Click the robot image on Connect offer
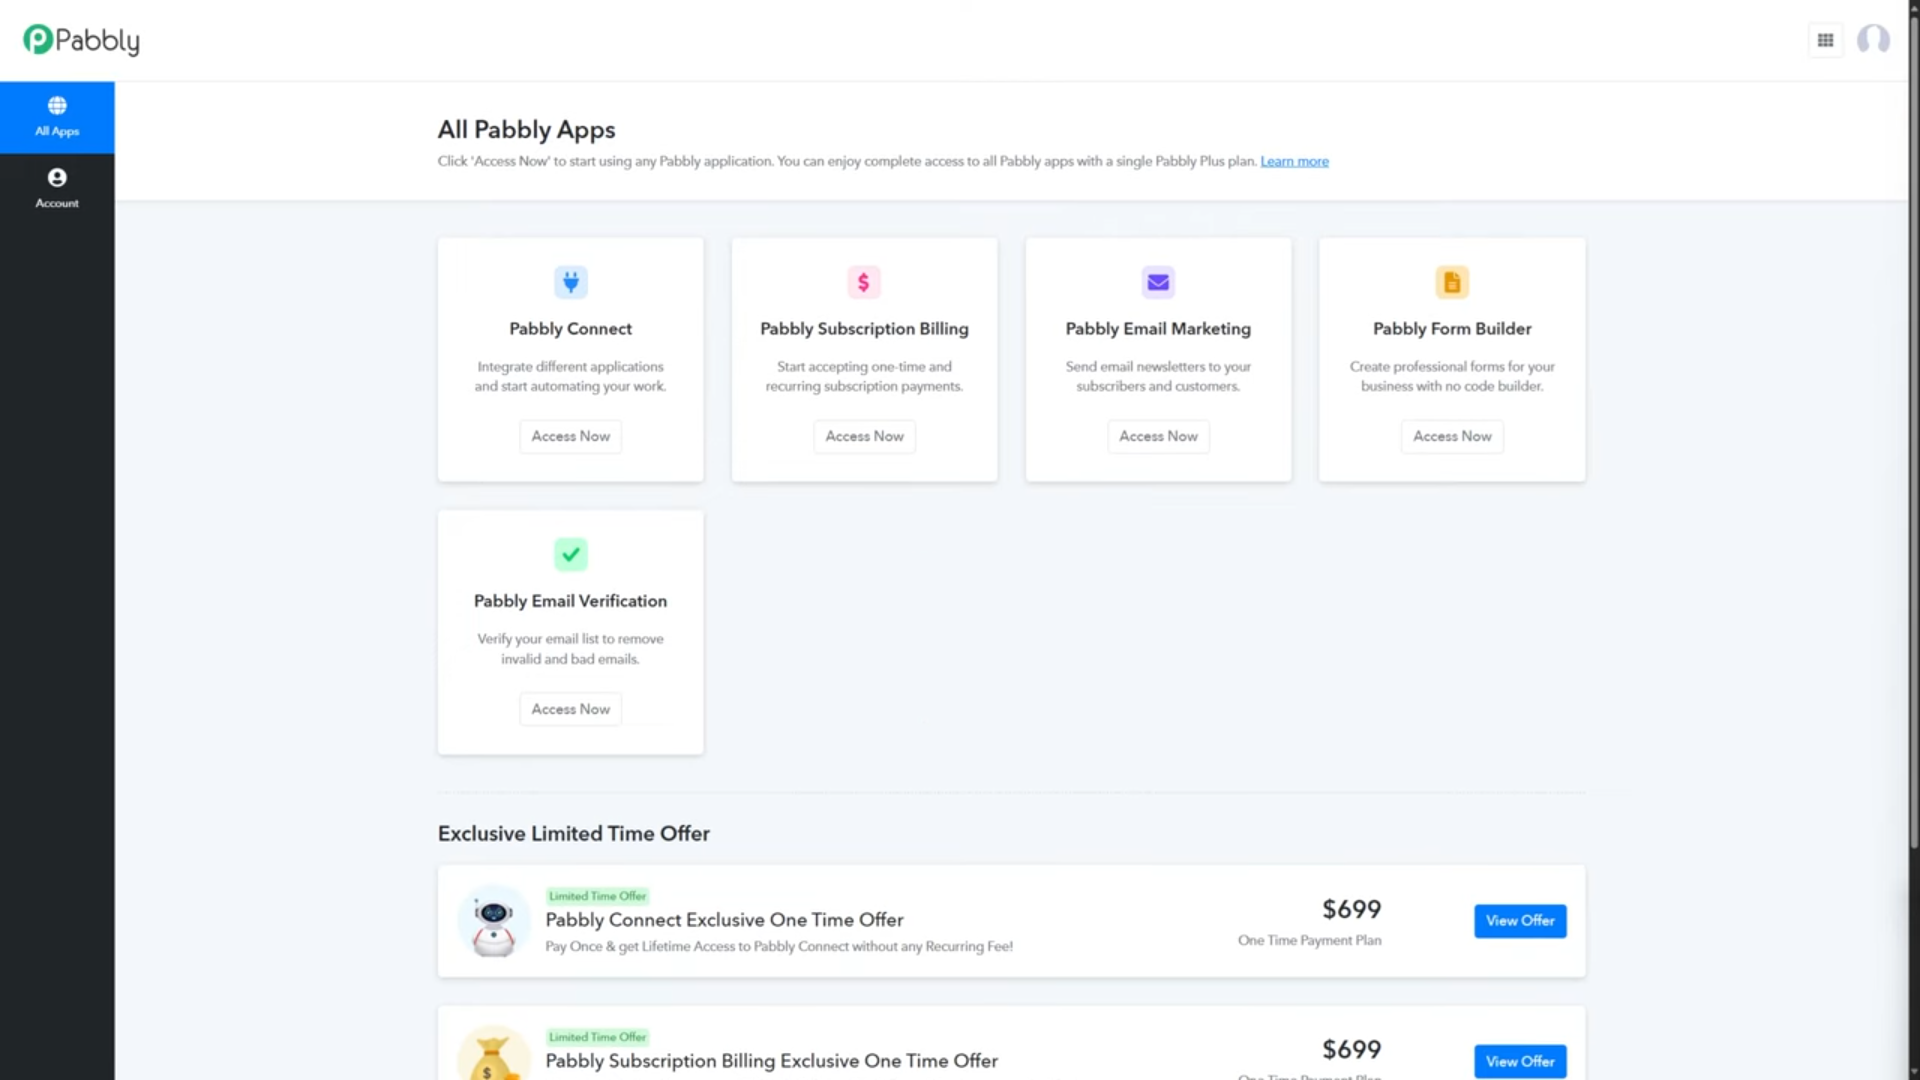Viewport: 1920px width, 1080px height. click(x=493, y=921)
